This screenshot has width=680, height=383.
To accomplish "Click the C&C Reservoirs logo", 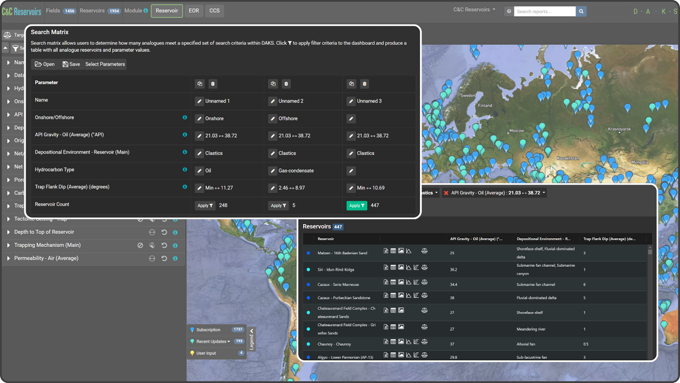I will pos(21,11).
